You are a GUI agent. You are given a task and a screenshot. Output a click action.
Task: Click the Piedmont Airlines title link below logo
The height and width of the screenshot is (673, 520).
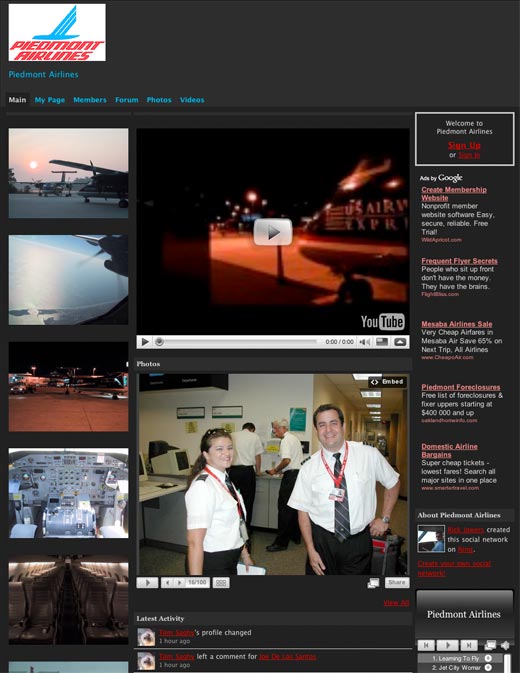[x=43, y=74]
